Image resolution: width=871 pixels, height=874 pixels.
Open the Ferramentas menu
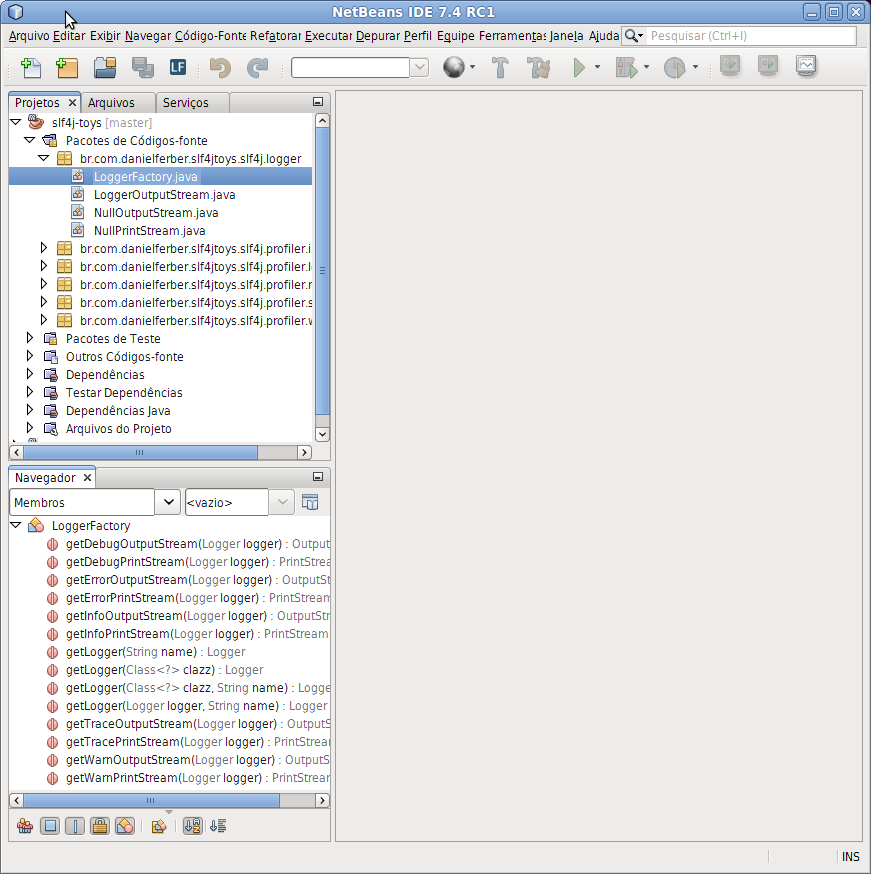pyautogui.click(x=512, y=36)
